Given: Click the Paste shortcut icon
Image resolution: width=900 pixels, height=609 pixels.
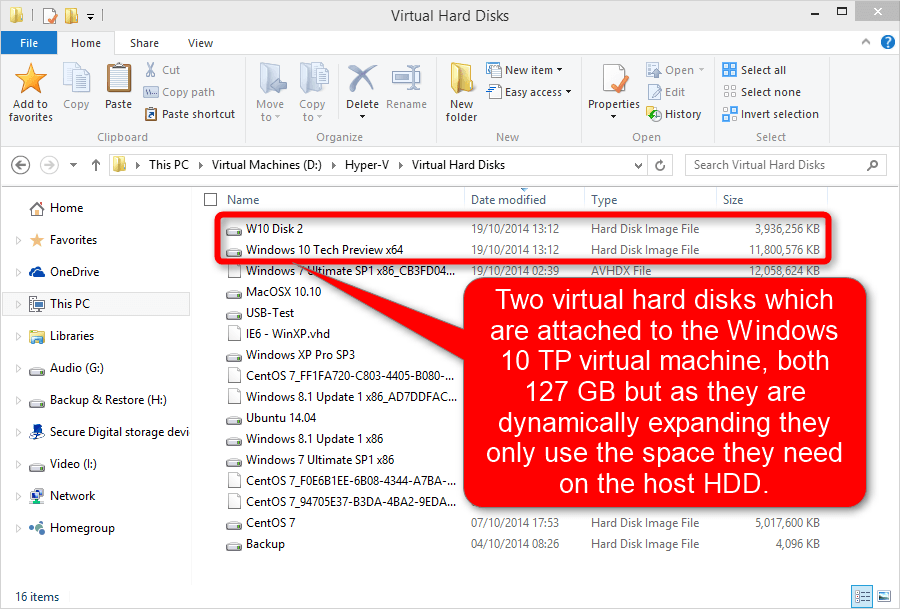Looking at the screenshot, I should (x=151, y=114).
